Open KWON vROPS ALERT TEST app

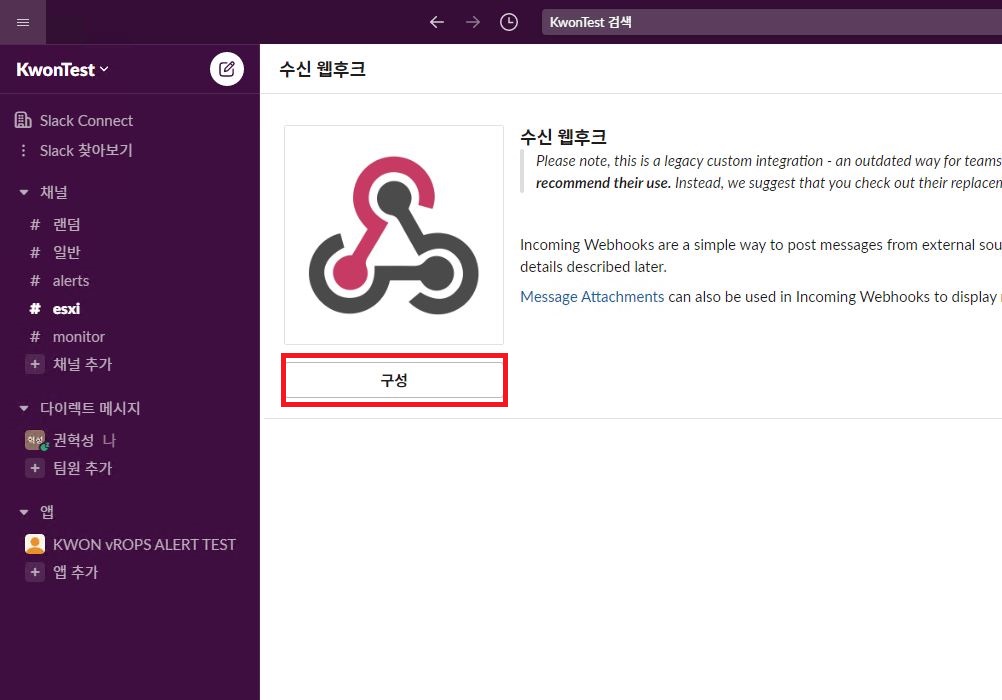click(144, 545)
